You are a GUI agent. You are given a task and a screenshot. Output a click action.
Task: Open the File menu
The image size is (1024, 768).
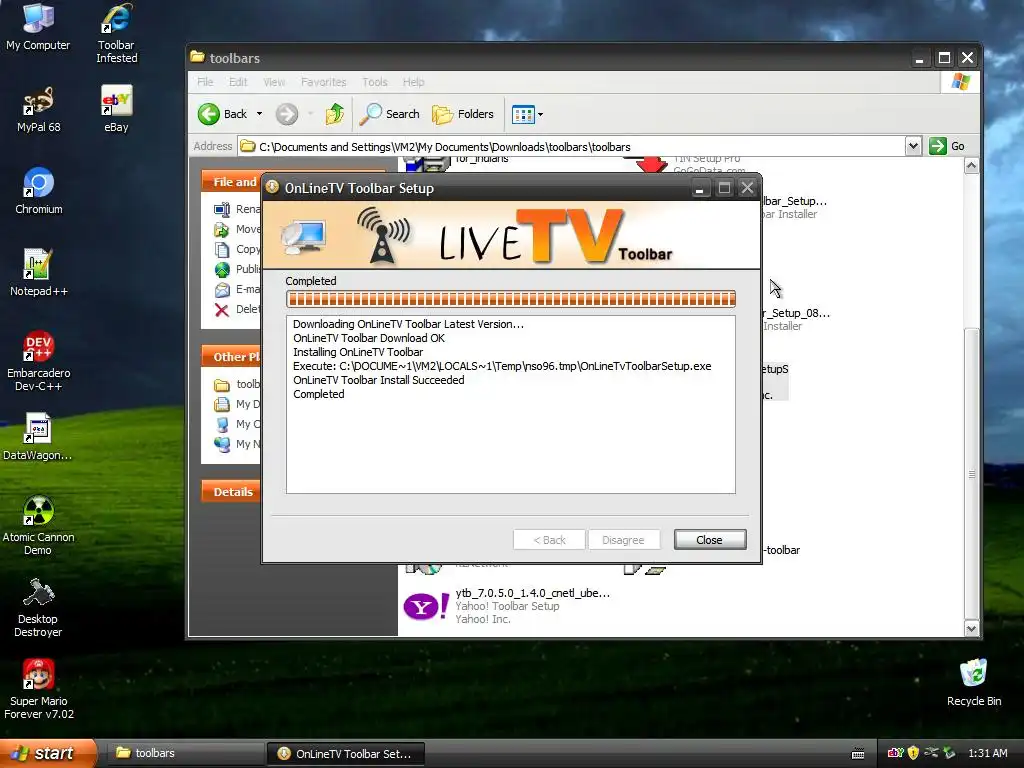tap(205, 82)
